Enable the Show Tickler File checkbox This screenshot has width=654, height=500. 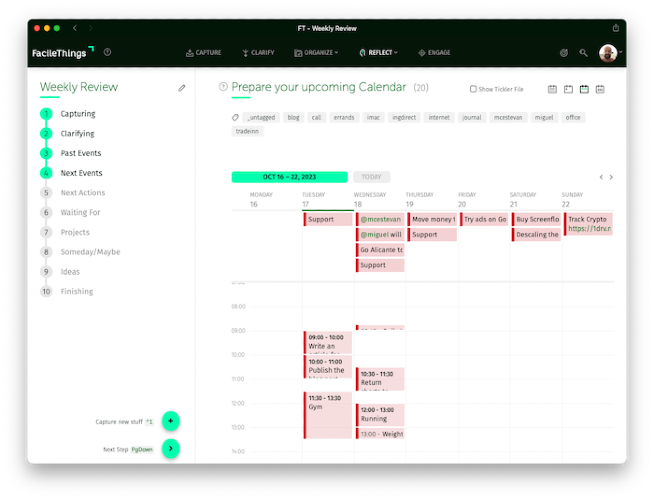click(x=473, y=89)
